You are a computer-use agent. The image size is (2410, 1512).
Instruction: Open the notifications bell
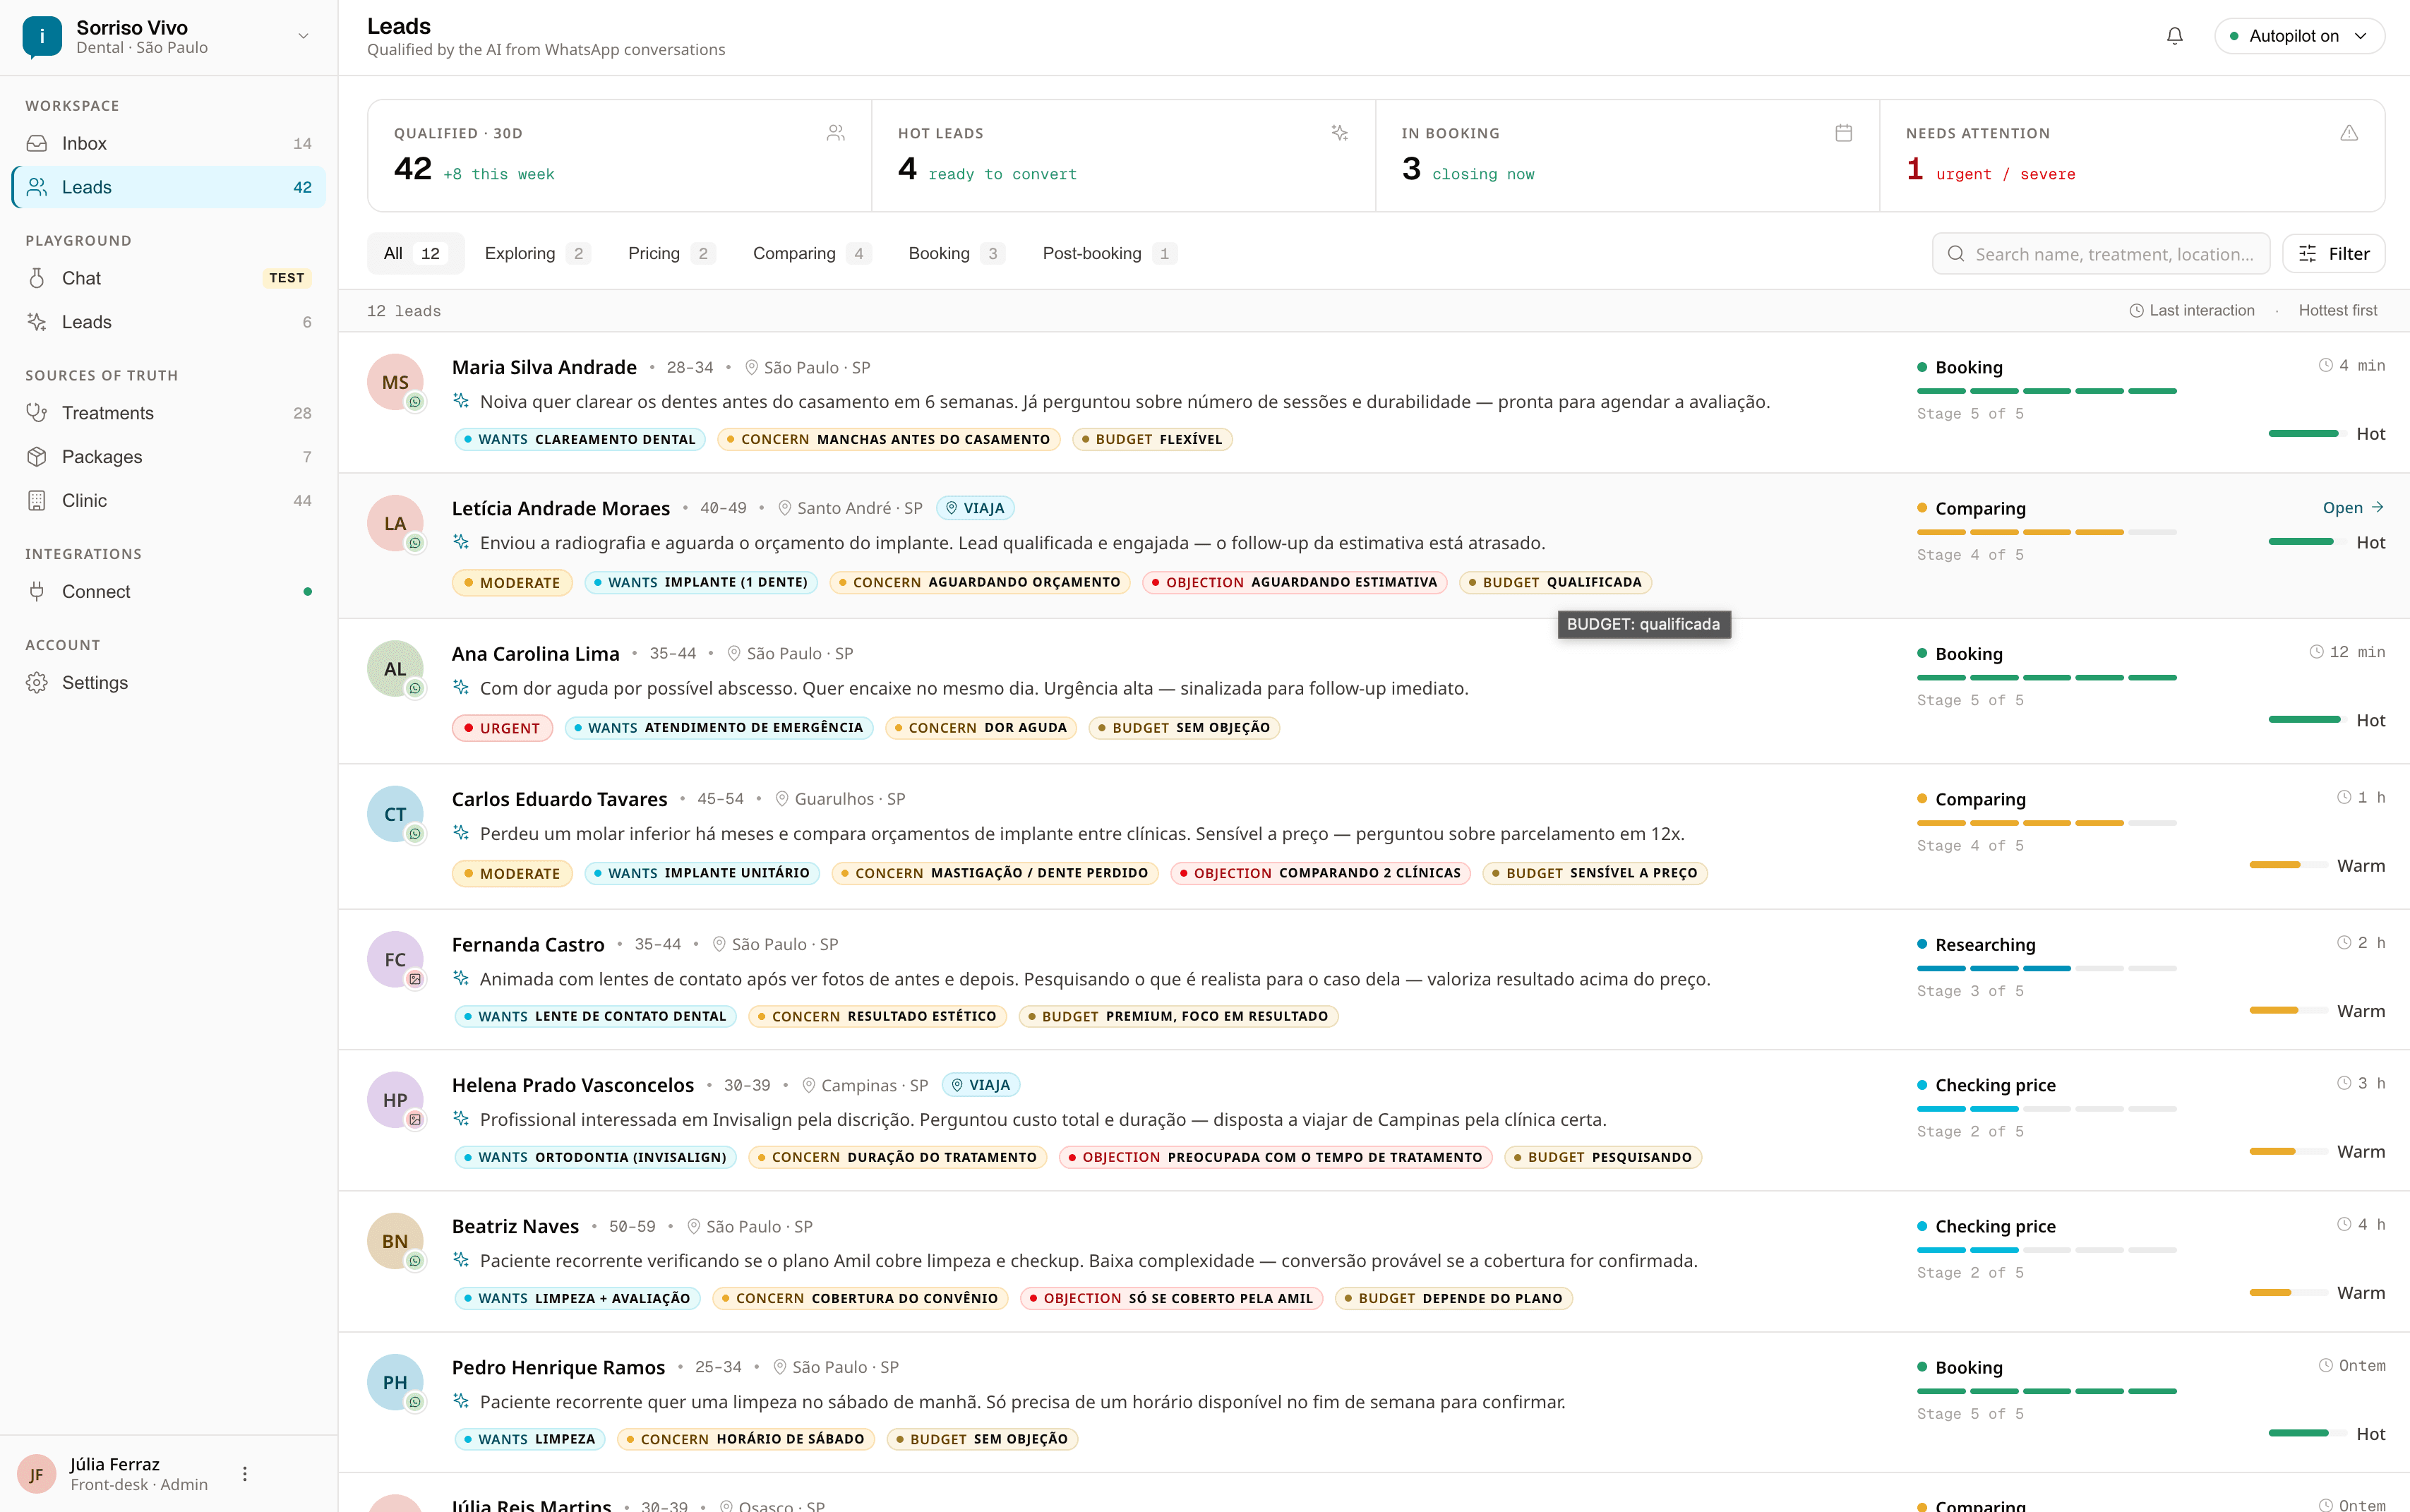coord(2174,36)
